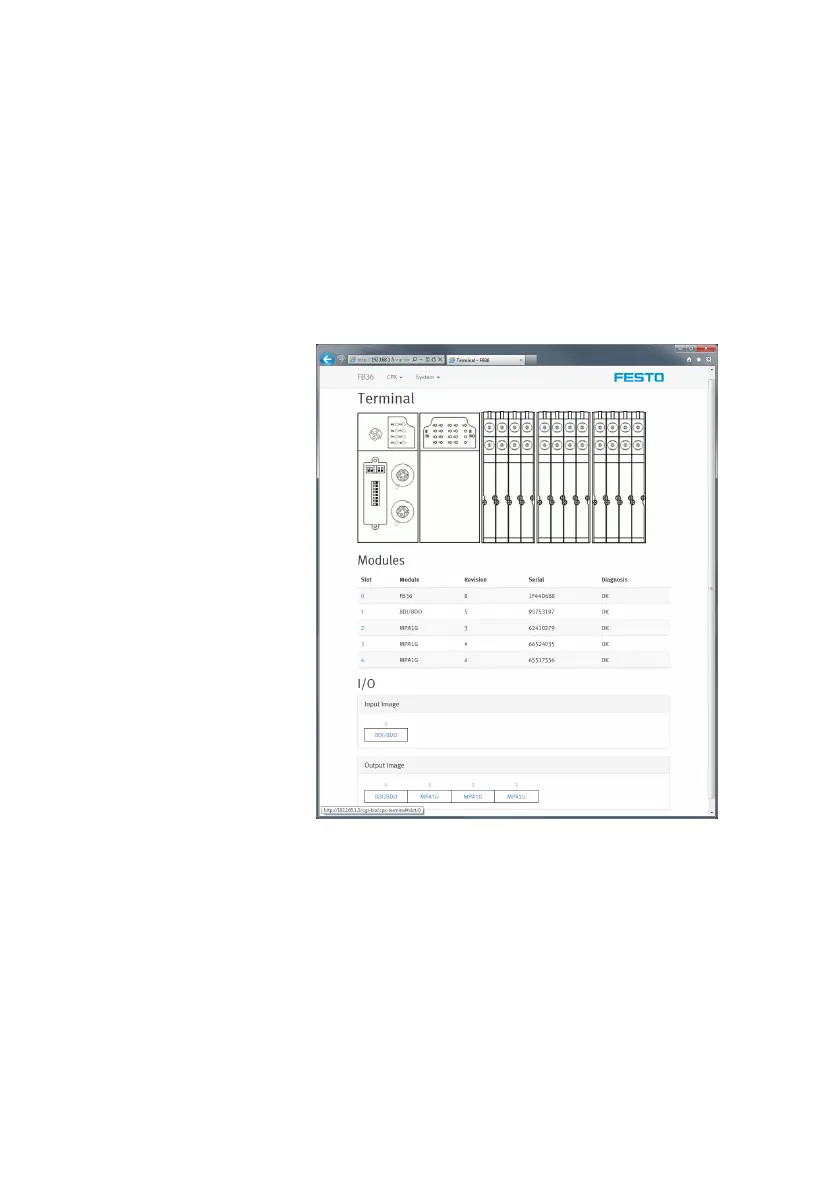Open the slot 3 link in the Modules table
Image resolution: width=839 pixels, height=1190 pixels.
pyautogui.click(x=363, y=644)
